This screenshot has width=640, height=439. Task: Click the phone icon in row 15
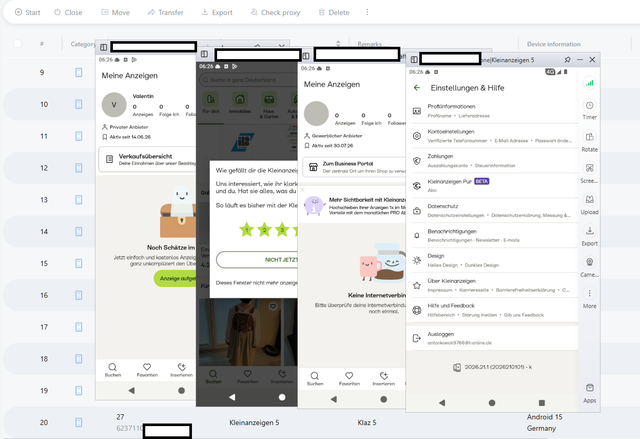[78, 264]
